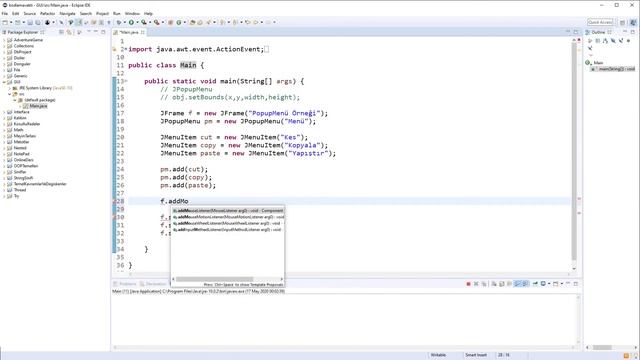The width and height of the screenshot is (640, 360).
Task: Minimize the Package Explorer panel
Action: tap(96, 32)
